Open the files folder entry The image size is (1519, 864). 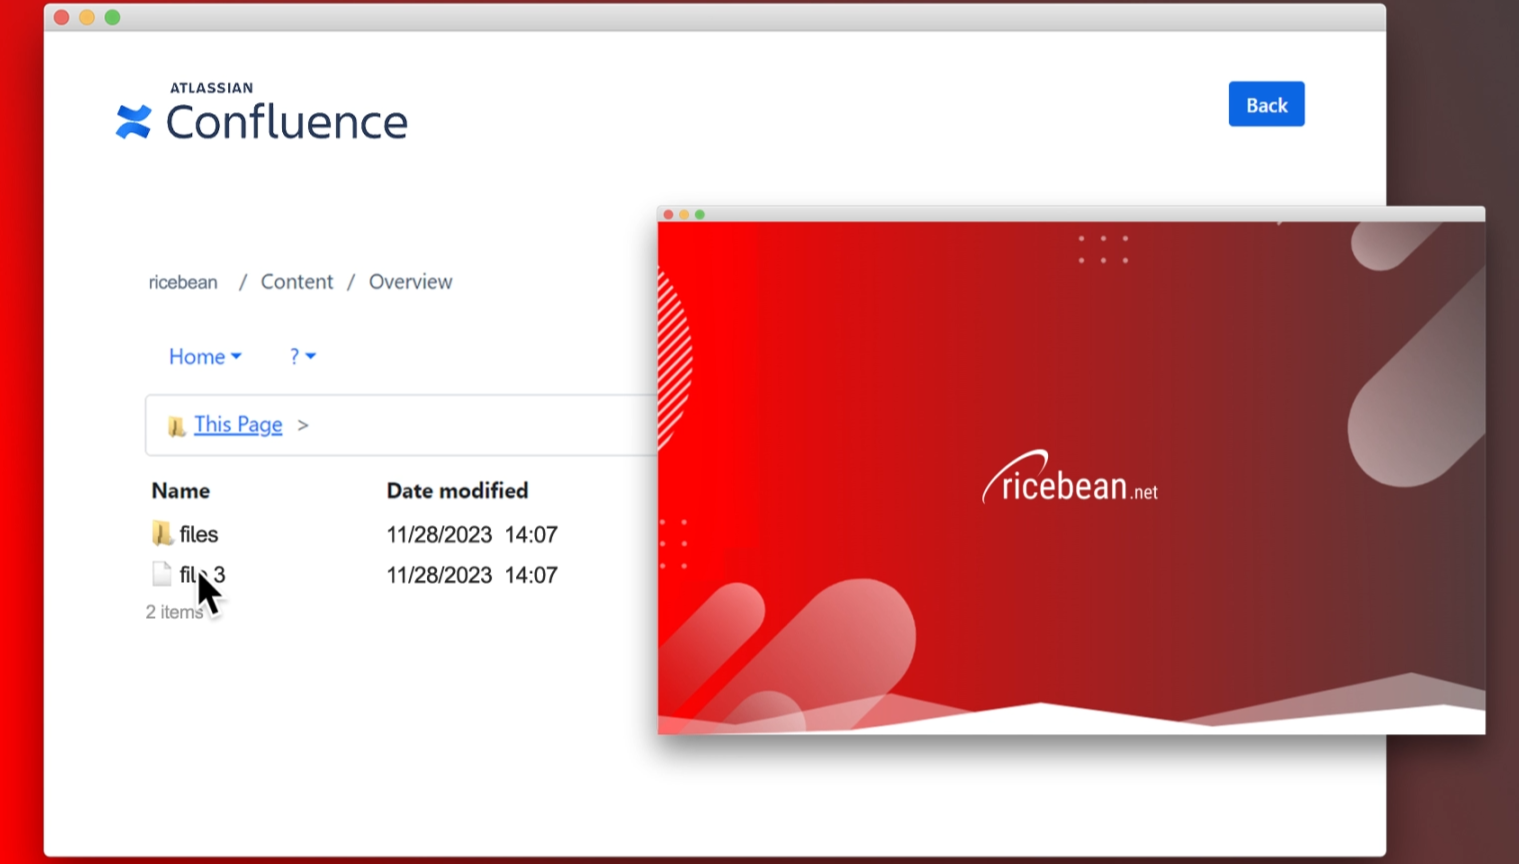[198, 533]
